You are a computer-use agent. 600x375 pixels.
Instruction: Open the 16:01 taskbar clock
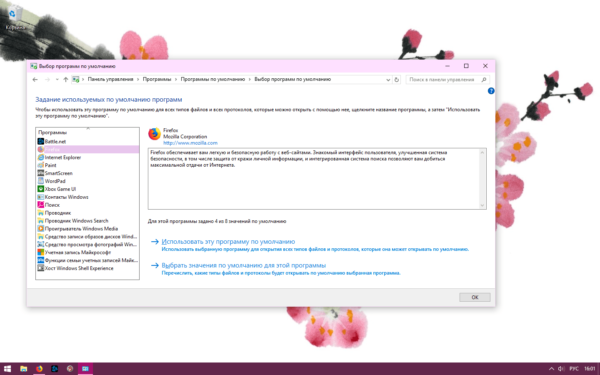(590, 369)
